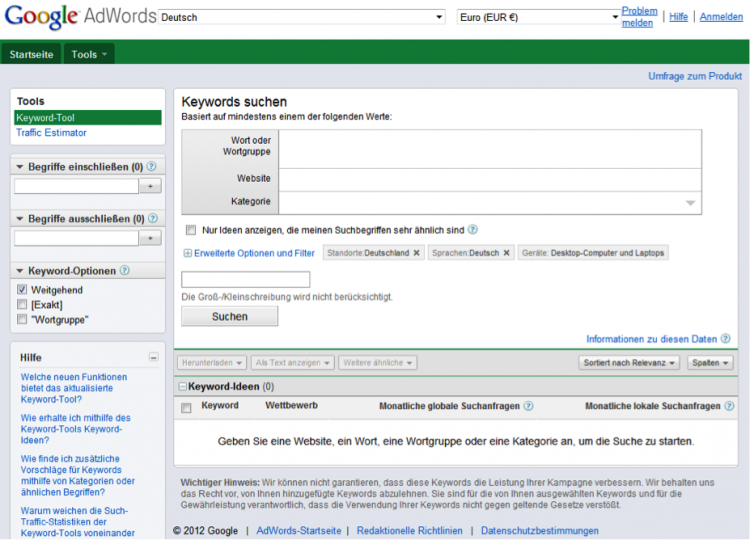The width and height of the screenshot is (750, 540).
Task: Open the Als Text anzeigen dropdown
Action: [x=293, y=363]
